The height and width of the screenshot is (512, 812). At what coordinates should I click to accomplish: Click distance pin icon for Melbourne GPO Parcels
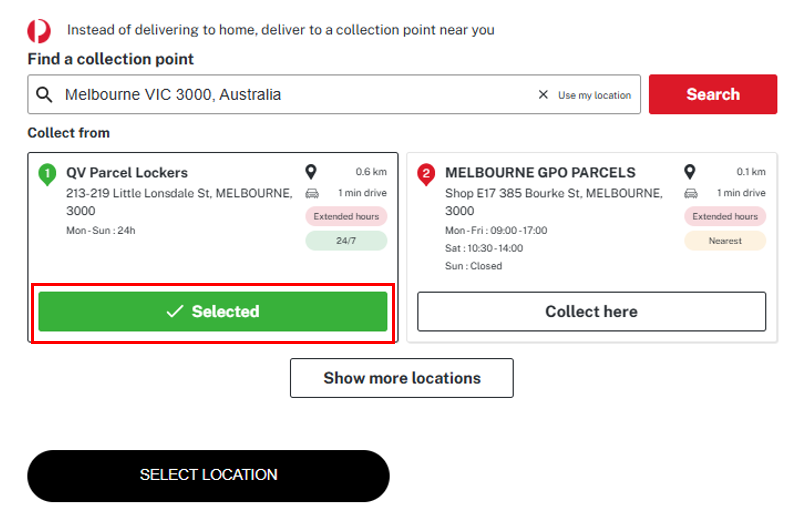click(x=689, y=171)
